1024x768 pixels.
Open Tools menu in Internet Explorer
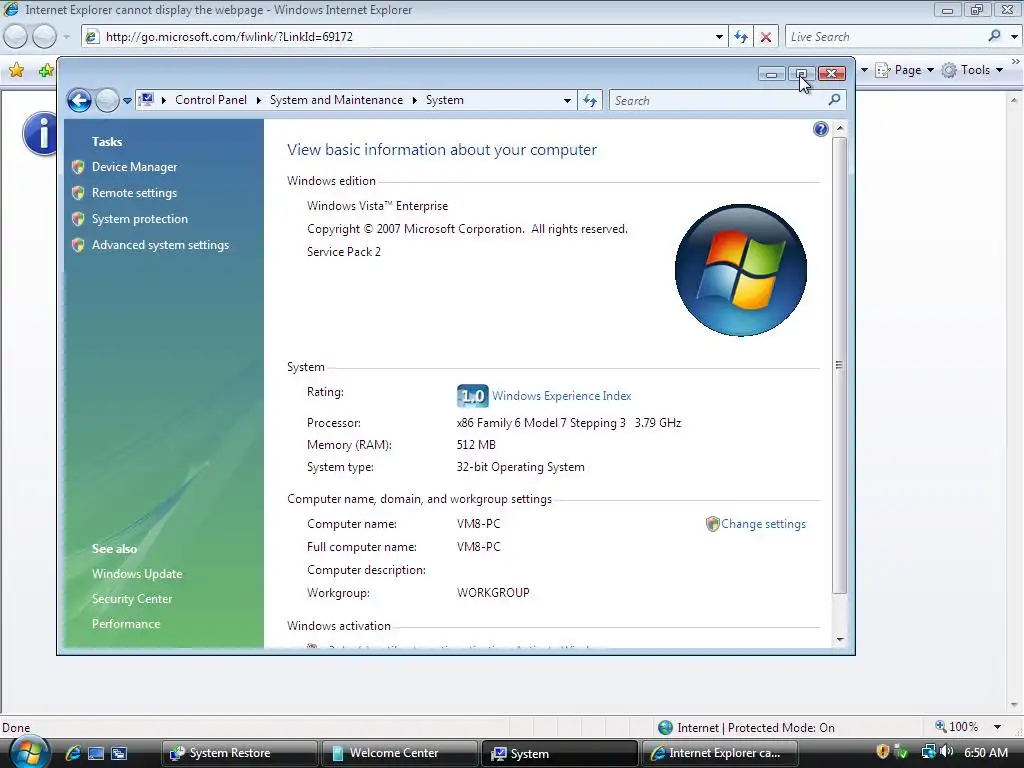(972, 70)
